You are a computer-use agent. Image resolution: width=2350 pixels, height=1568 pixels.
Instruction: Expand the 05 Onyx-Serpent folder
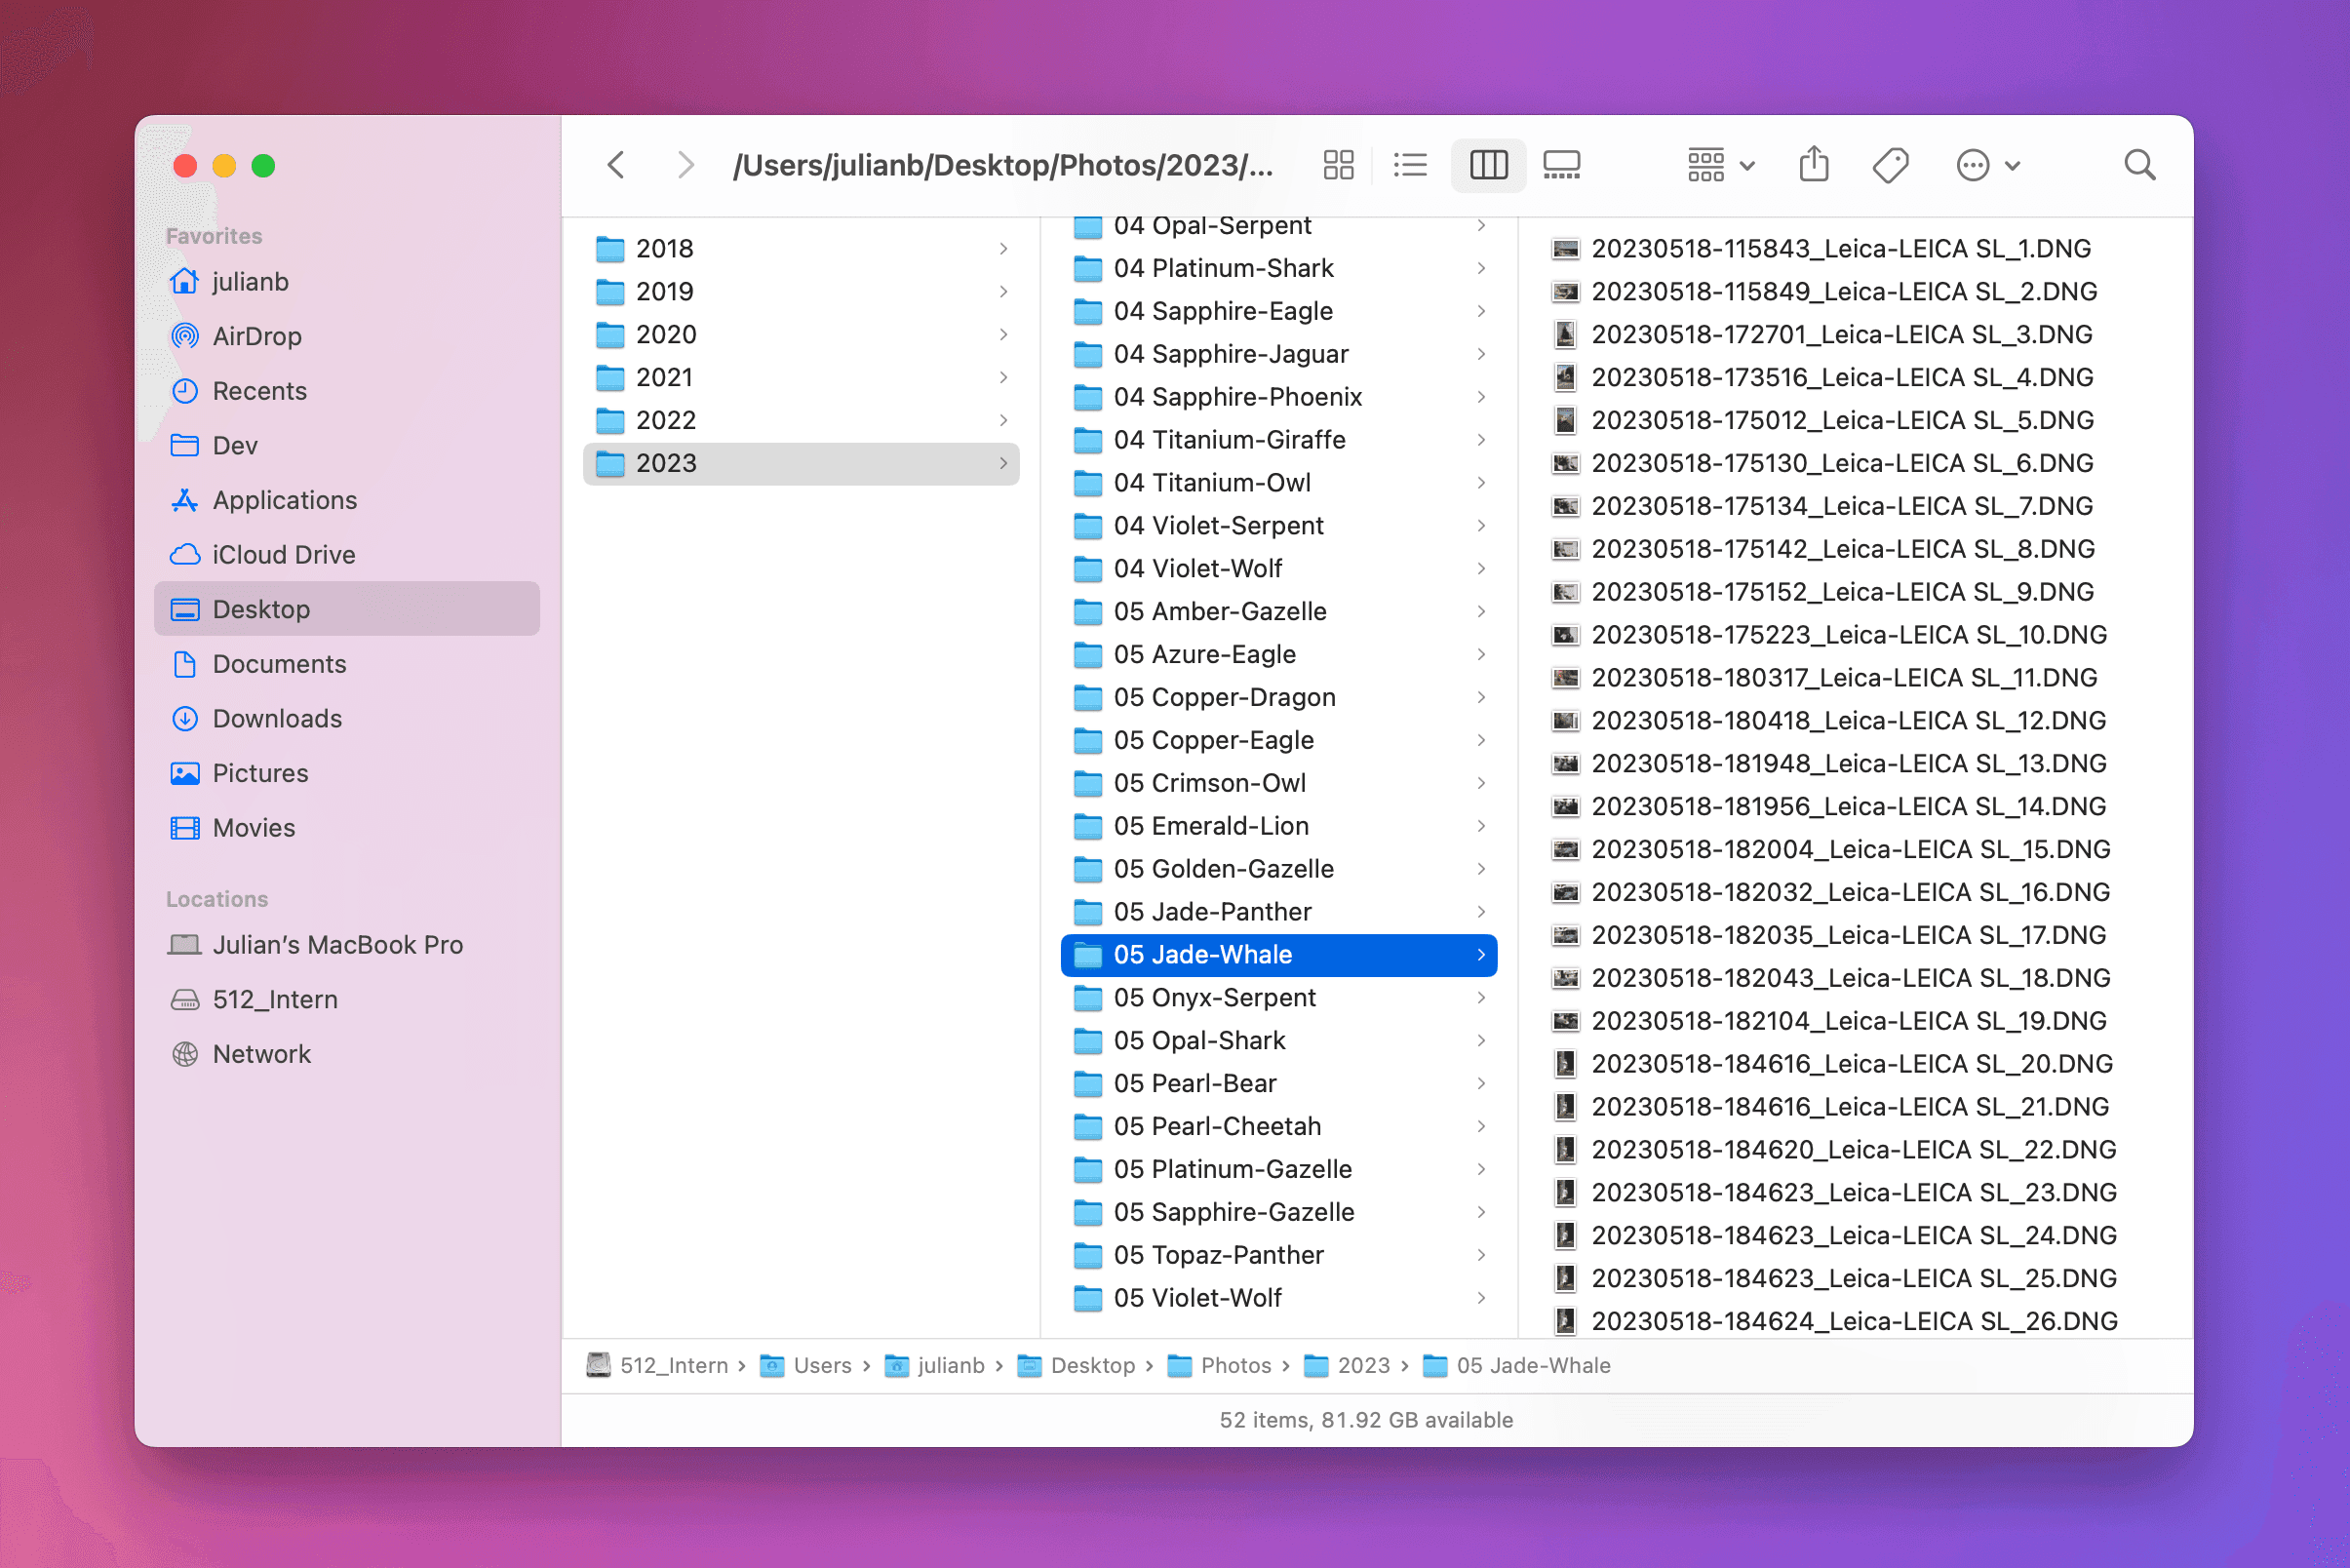[1484, 996]
